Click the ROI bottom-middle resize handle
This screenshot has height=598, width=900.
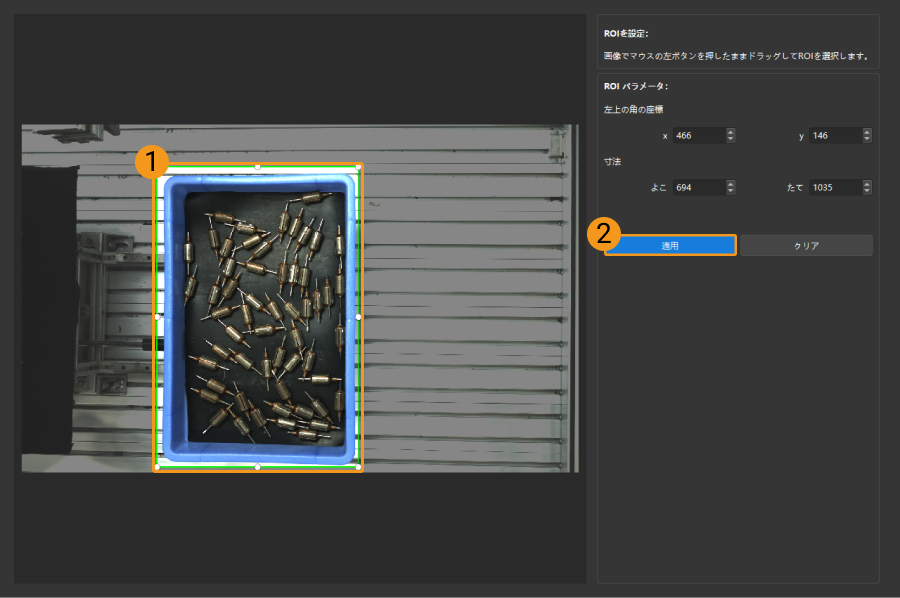coord(258,467)
